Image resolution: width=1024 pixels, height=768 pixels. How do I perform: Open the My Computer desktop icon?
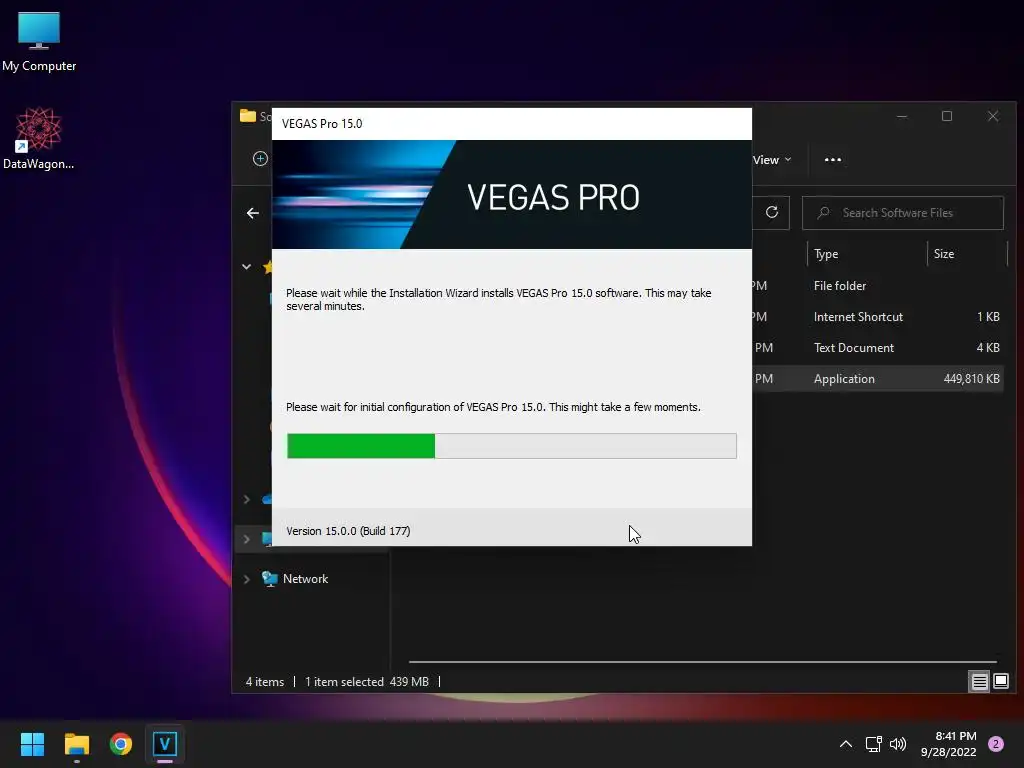coord(39,40)
